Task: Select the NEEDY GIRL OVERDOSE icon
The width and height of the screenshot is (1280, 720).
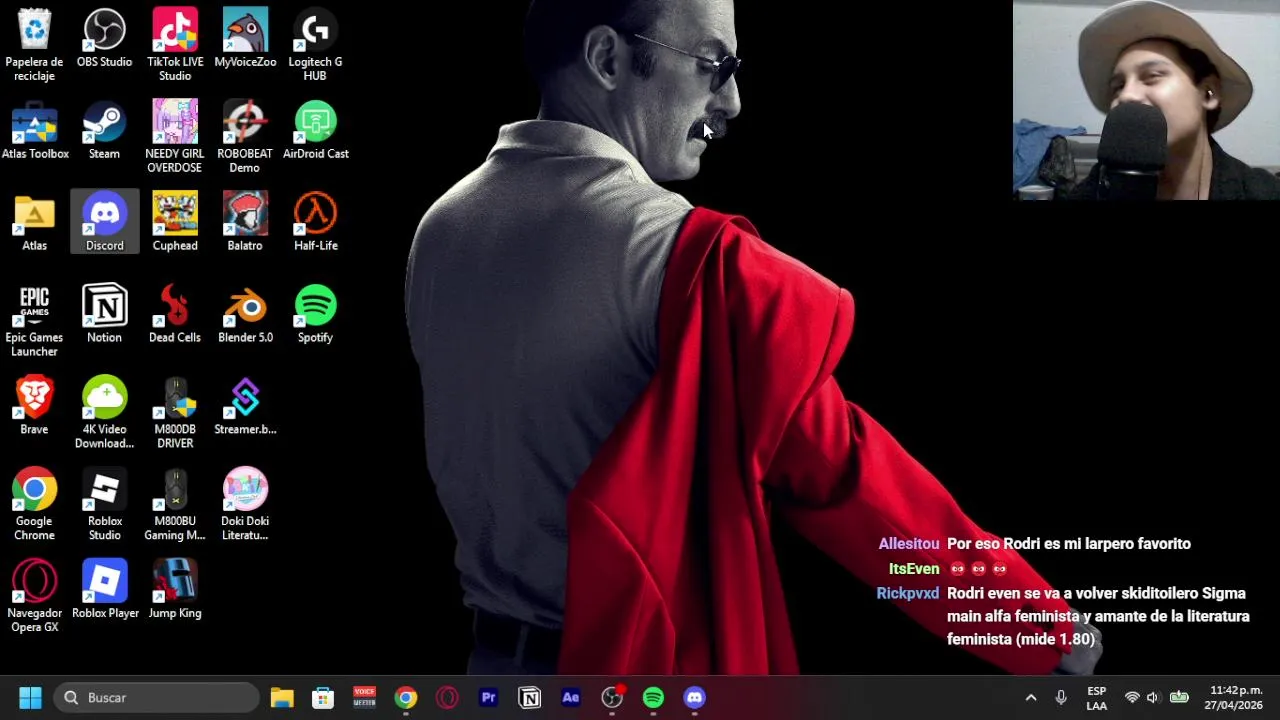Action: 175,137
